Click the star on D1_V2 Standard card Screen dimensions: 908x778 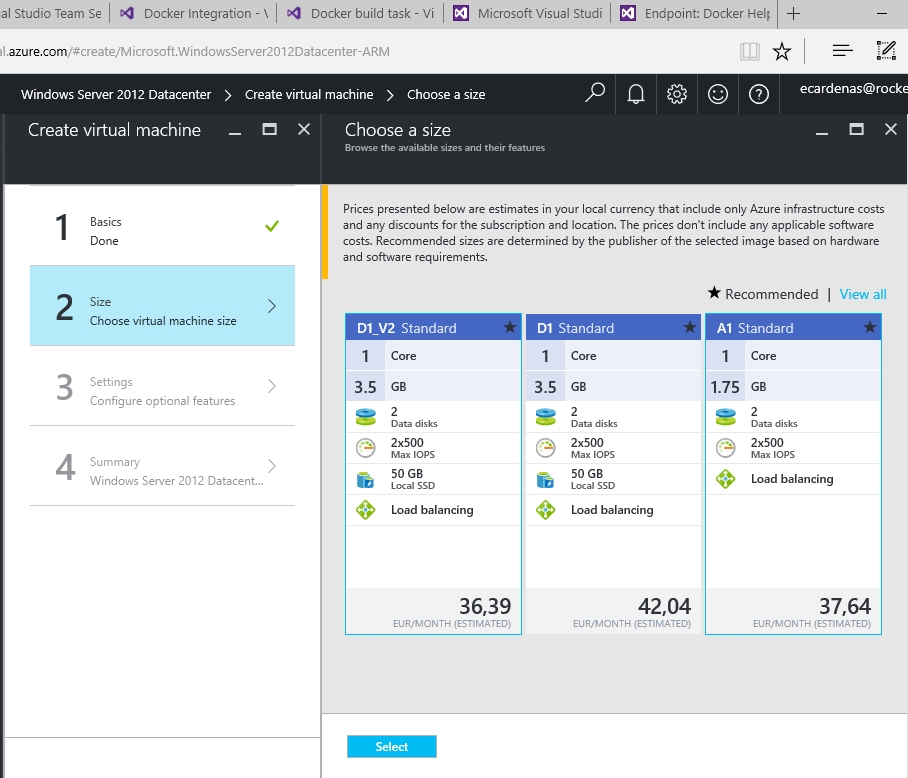pyautogui.click(x=510, y=328)
